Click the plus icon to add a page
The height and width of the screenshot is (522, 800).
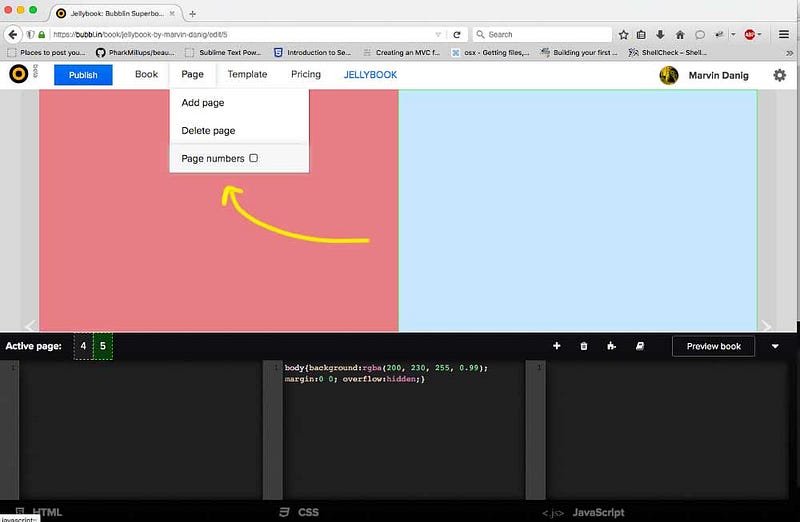point(557,346)
